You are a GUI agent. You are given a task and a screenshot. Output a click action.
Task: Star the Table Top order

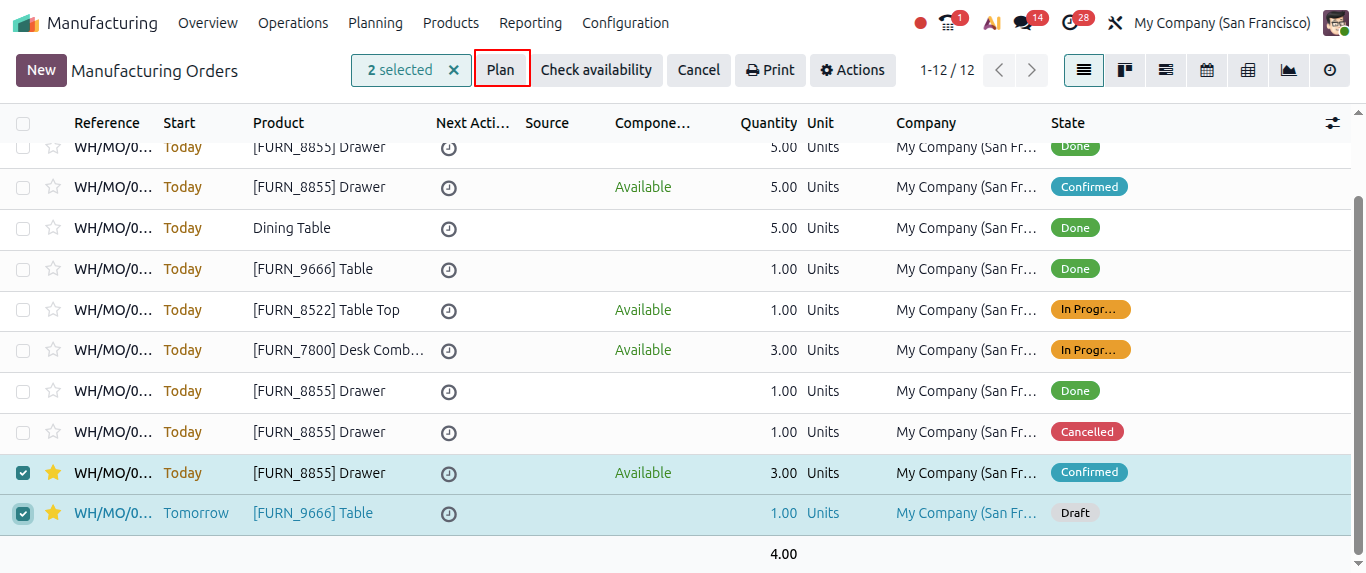(x=53, y=310)
